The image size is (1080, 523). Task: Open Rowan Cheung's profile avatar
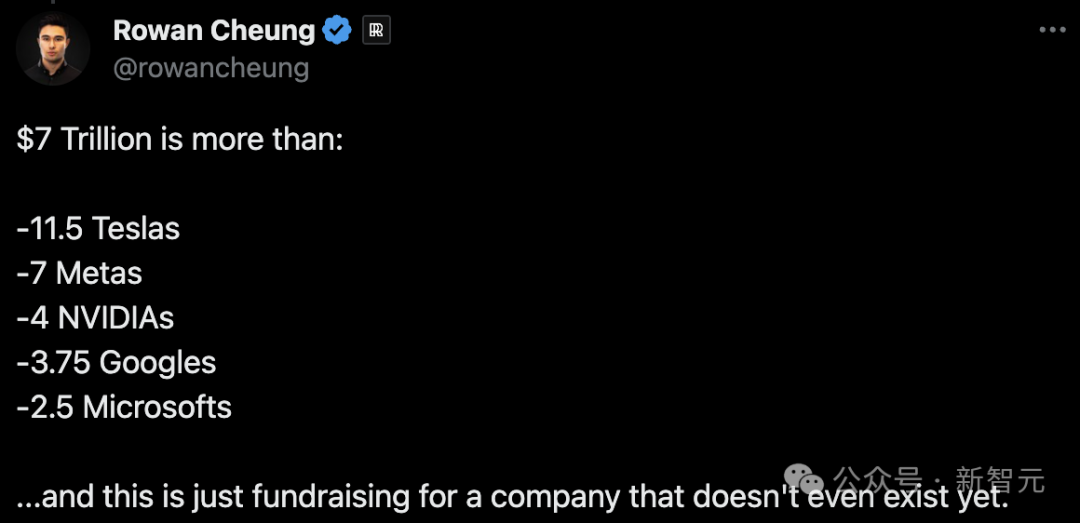tap(53, 48)
